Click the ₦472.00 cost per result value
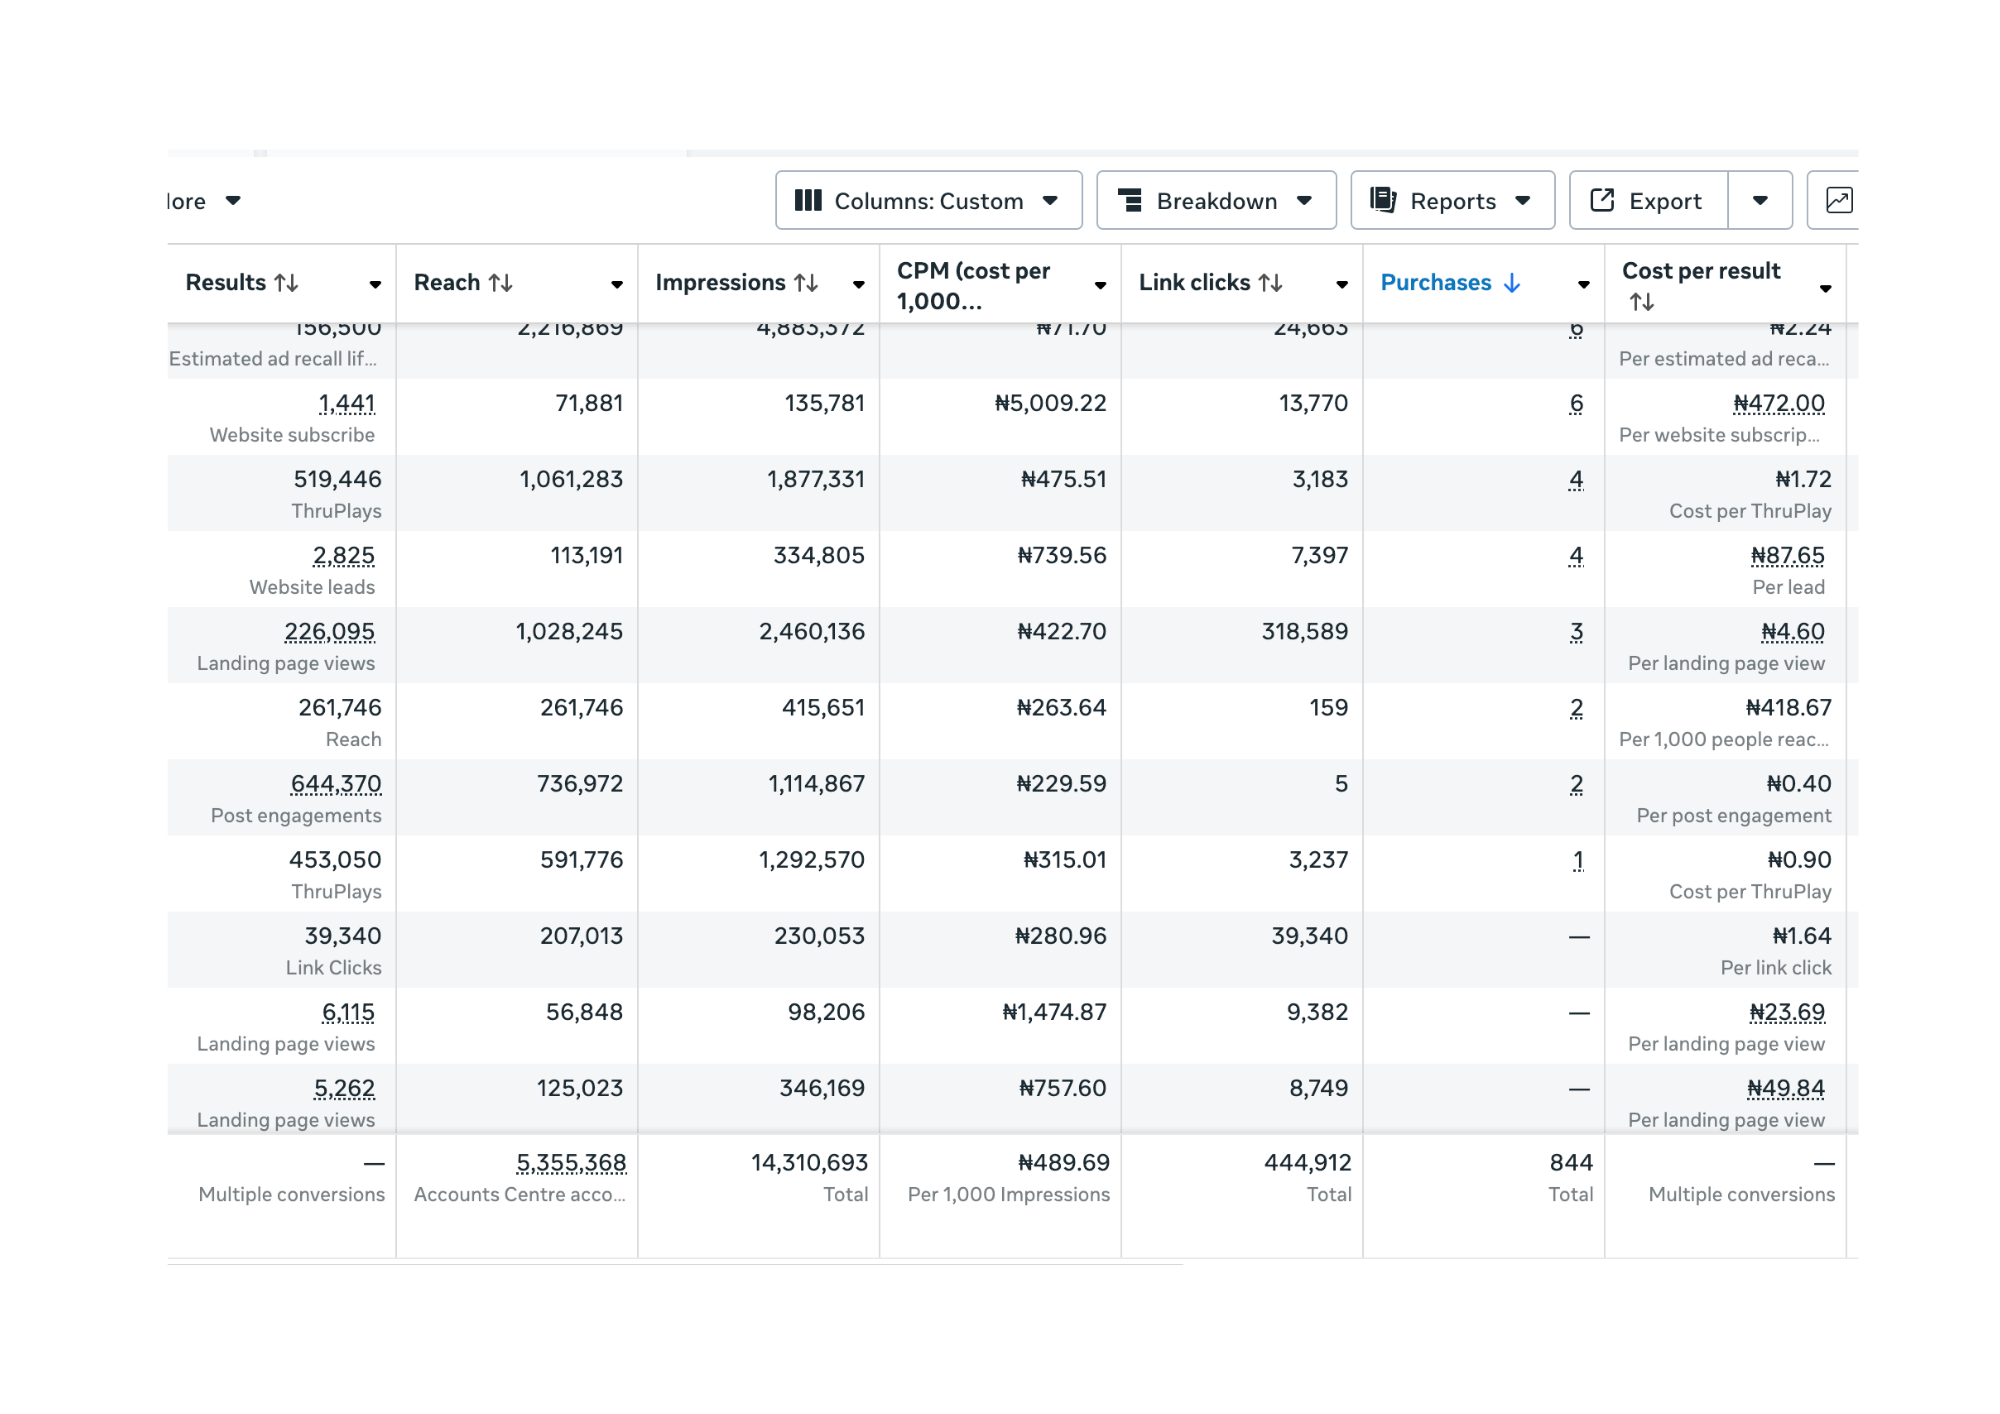Screen dimensions: 2000x1414 point(1779,403)
